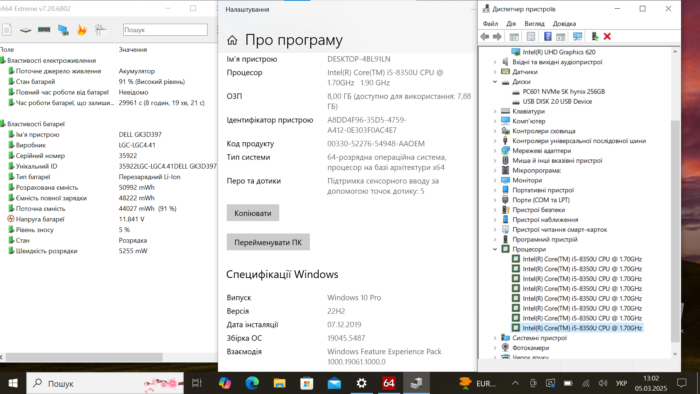Click the flame stability test icon in AIDA64
Image resolution: width=700 pixels, height=394 pixels.
click(82, 30)
